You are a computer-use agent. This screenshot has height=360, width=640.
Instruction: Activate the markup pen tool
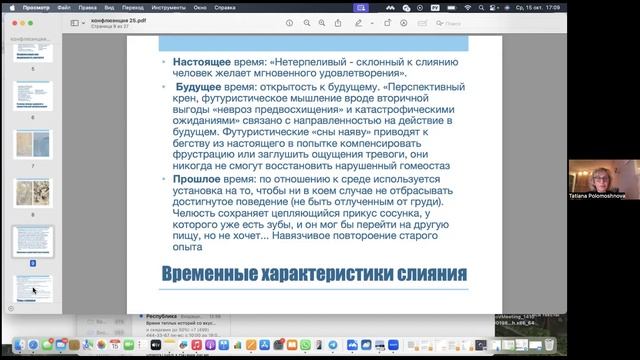click(x=358, y=23)
